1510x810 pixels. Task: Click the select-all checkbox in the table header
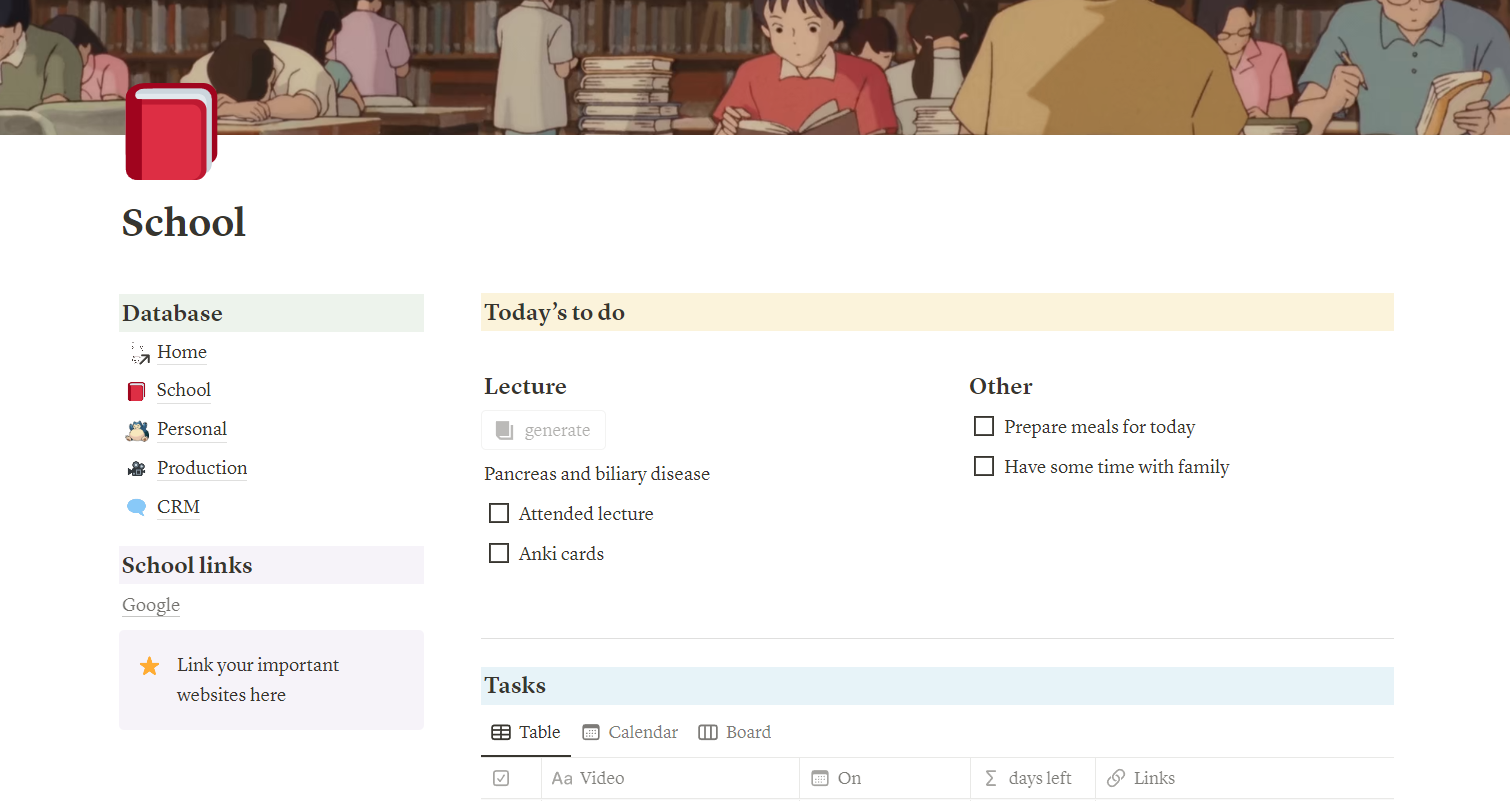coord(501,778)
